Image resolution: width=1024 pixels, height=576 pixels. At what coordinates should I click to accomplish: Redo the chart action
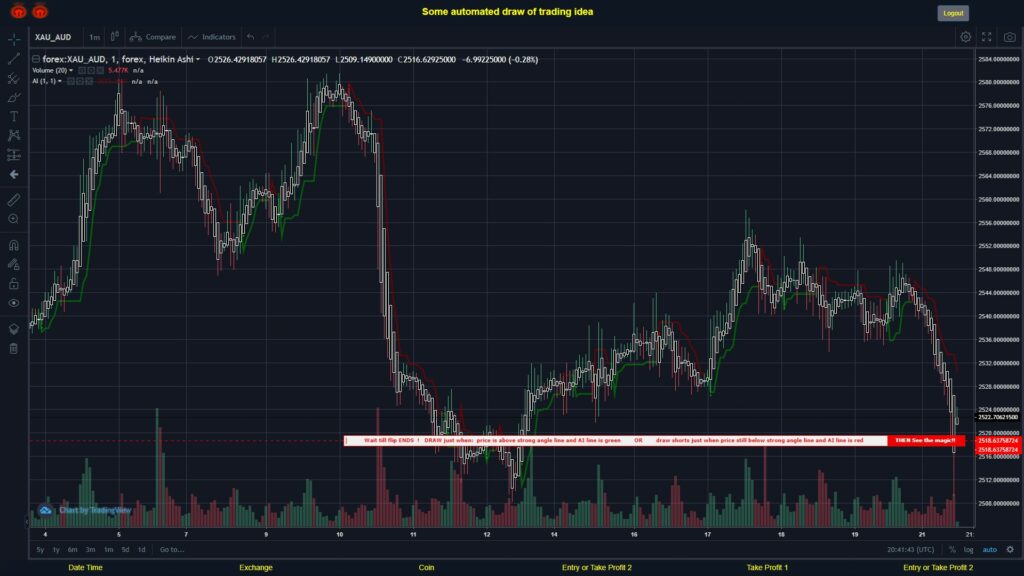point(265,37)
